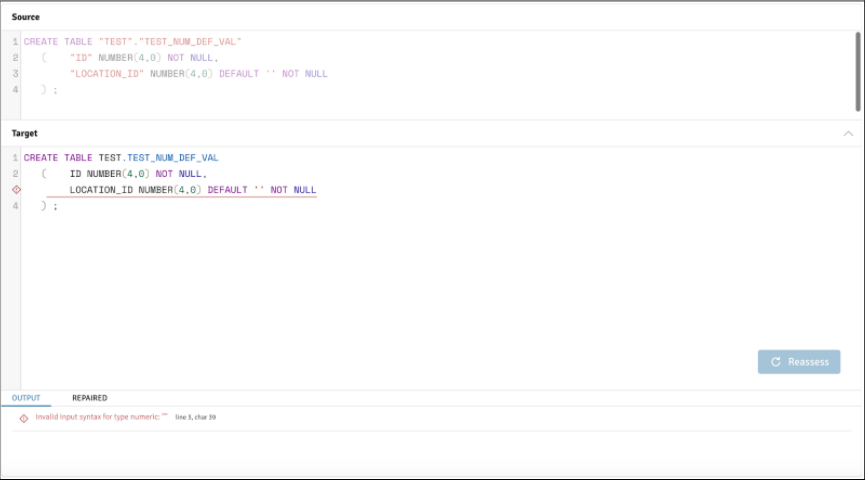This screenshot has width=865, height=480.
Task: Click line number 4 in Target gutter
Action: 15,206
